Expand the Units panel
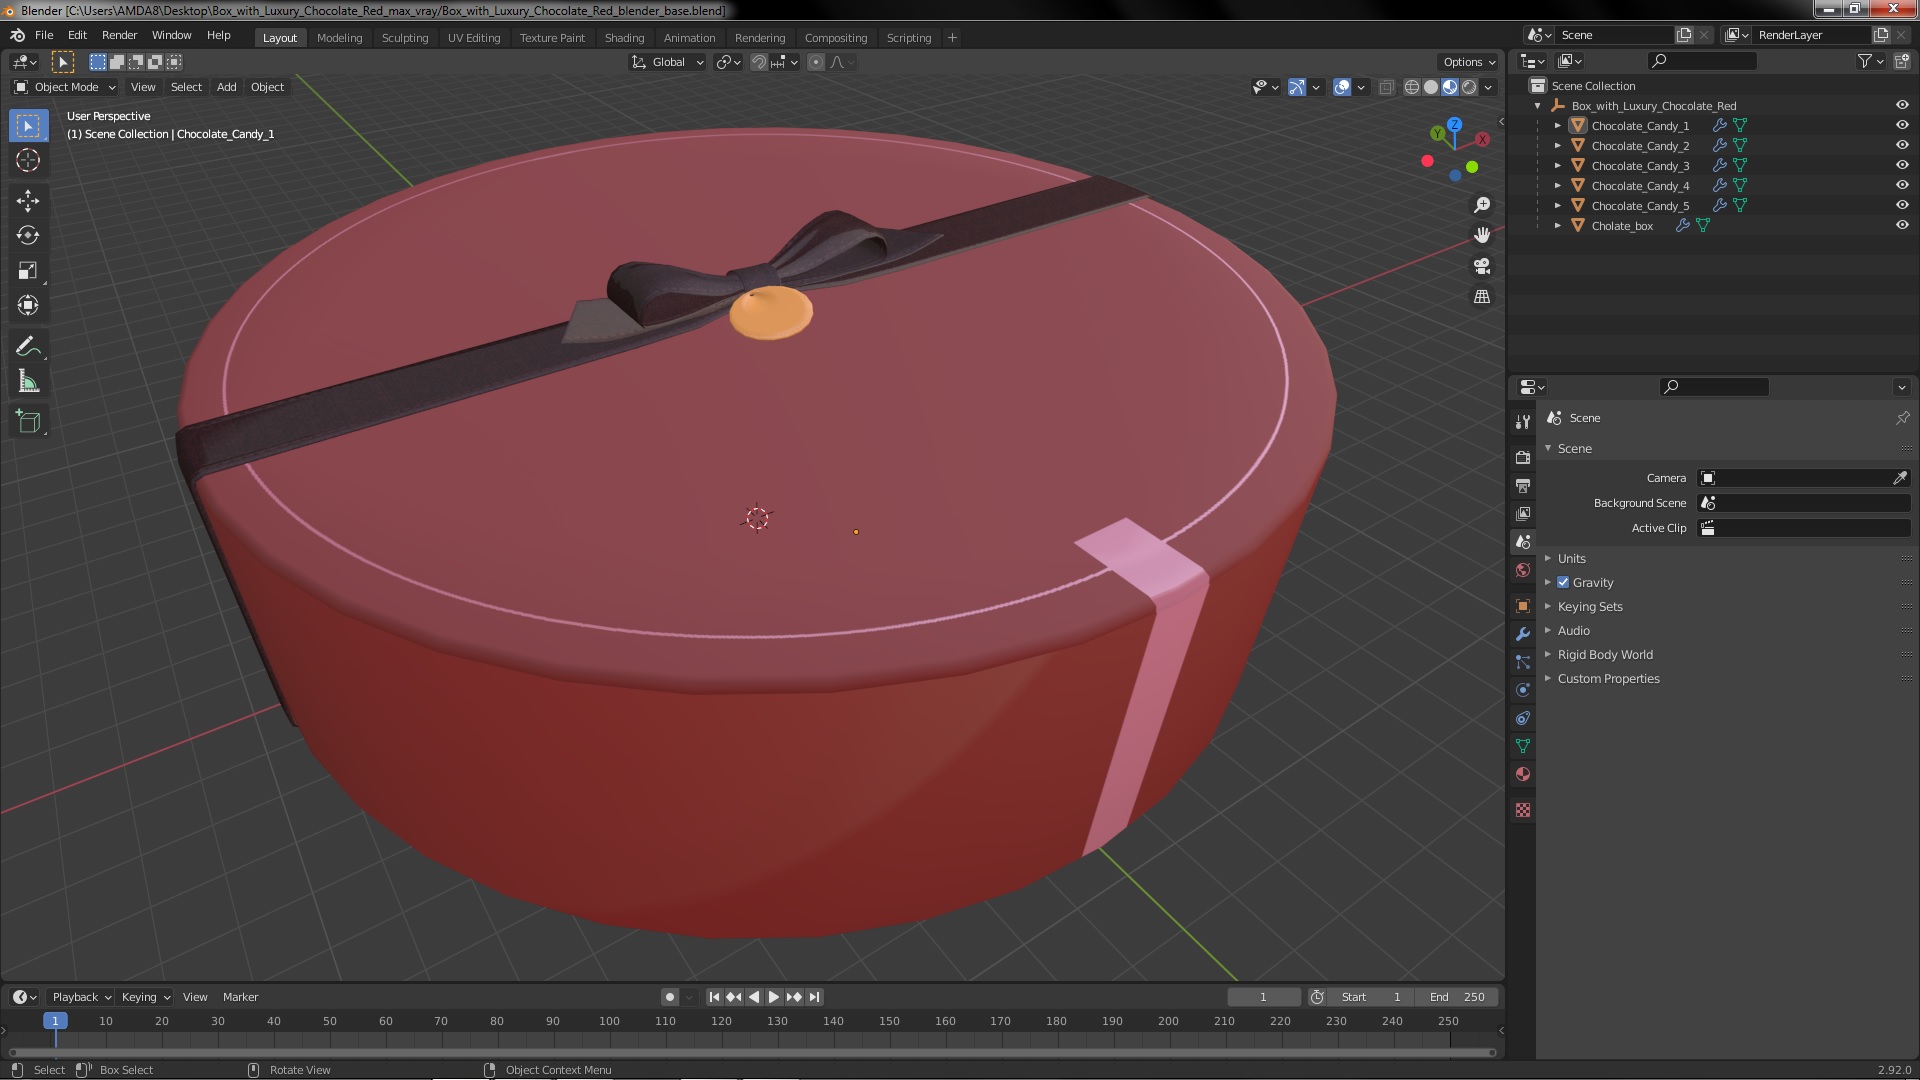This screenshot has height=1080, width=1920. tap(1571, 558)
